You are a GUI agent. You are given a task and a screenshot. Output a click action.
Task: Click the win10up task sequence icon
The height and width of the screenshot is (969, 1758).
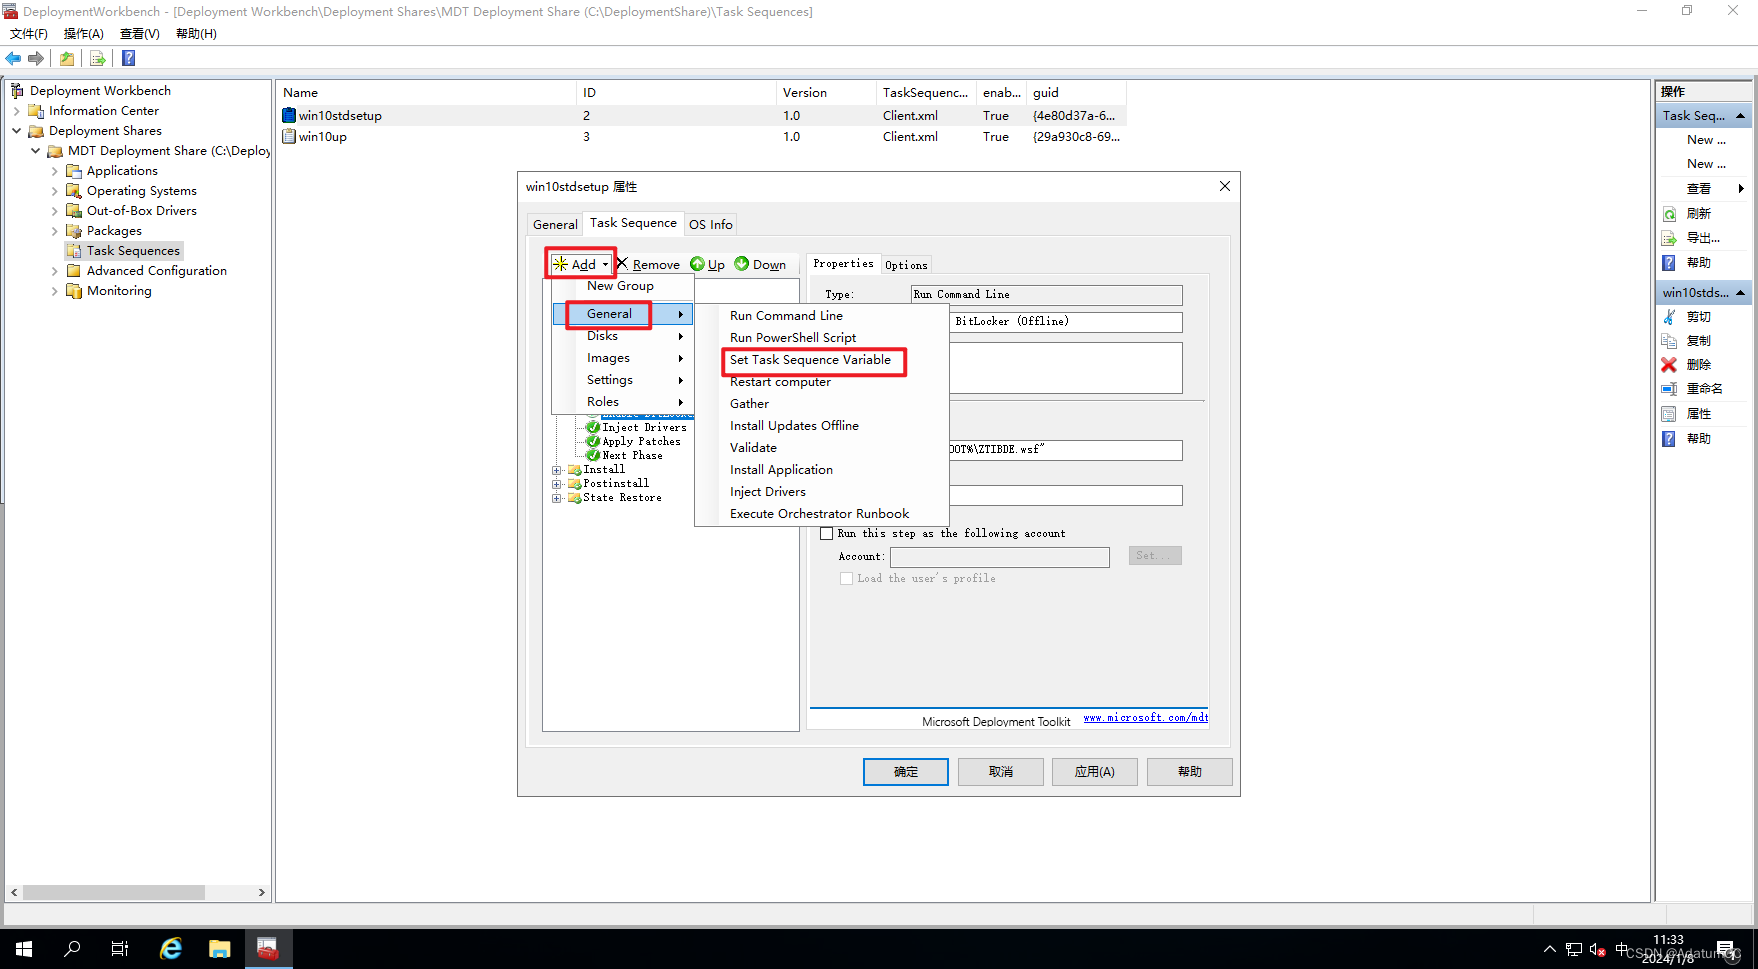tap(289, 136)
